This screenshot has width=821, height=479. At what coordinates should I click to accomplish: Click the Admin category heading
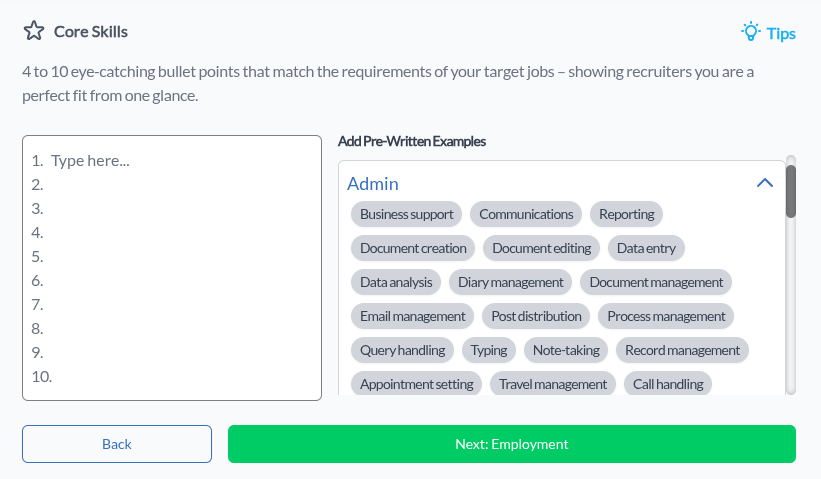pyautogui.click(x=373, y=184)
